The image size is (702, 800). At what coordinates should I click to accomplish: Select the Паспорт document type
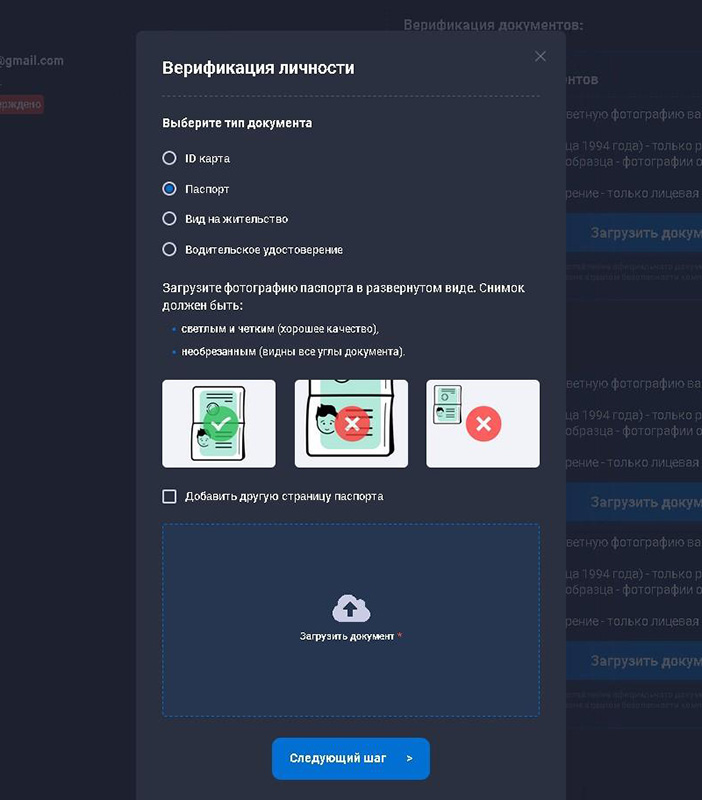tap(169, 188)
